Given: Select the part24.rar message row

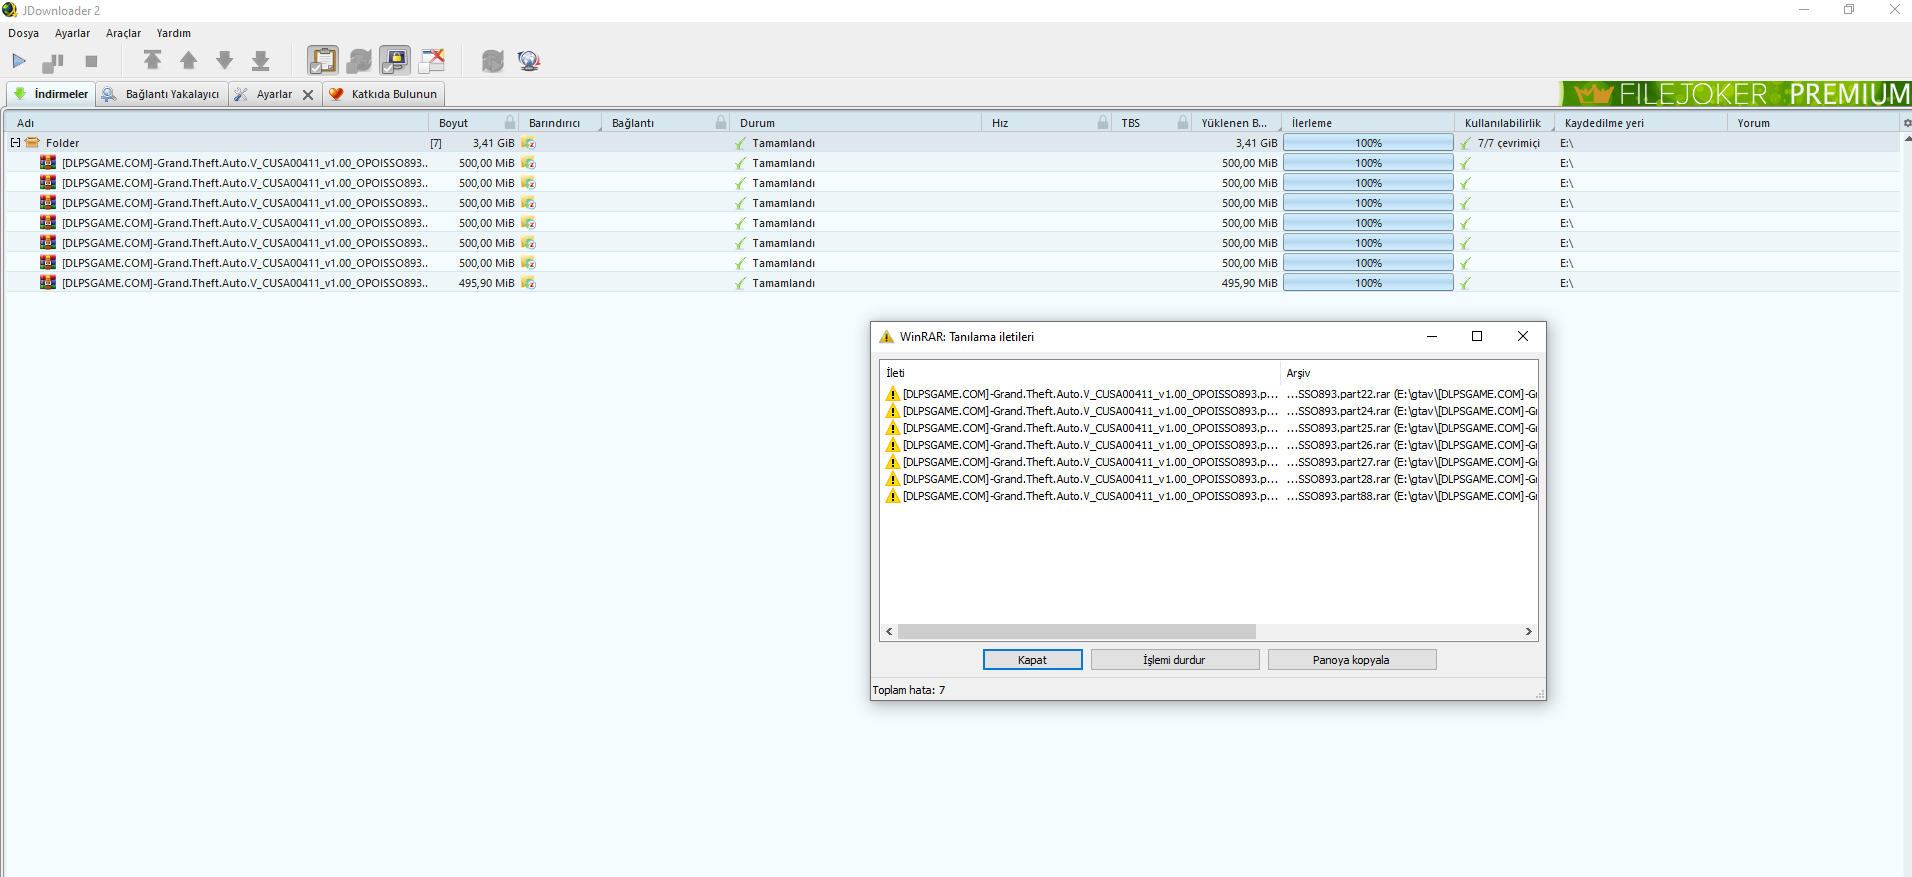Looking at the screenshot, I should (1209, 411).
